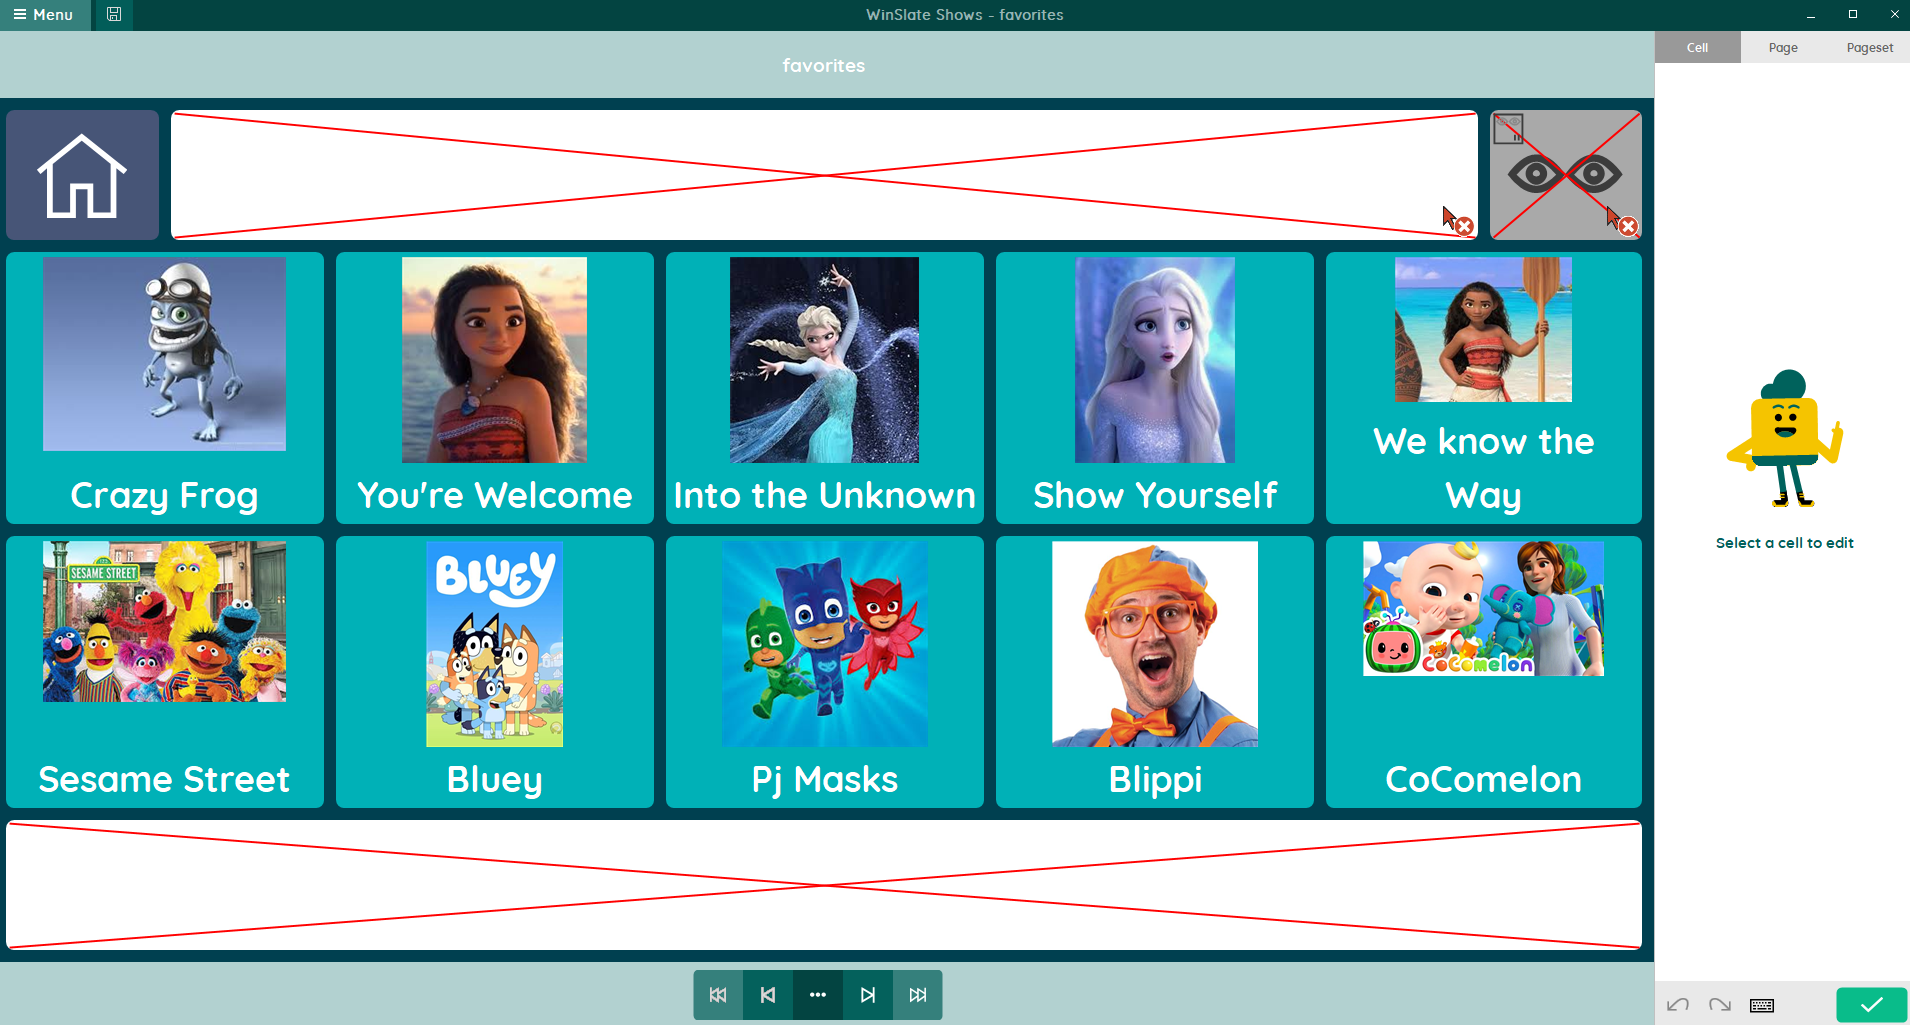Click the undo arrow icon
This screenshot has width=1910, height=1025.
click(1678, 1005)
